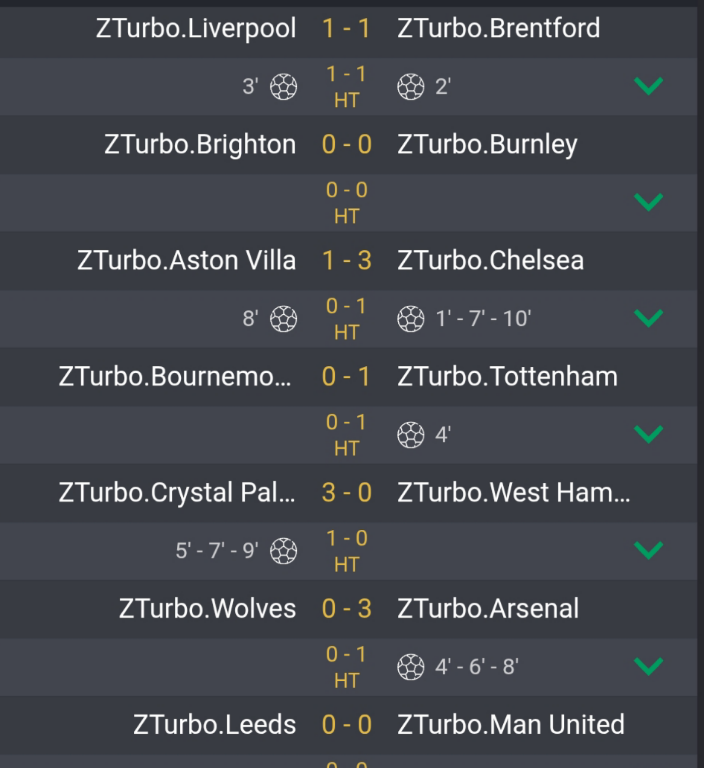
Task: Expand Crystal Palace vs West Ham chevron
Action: [x=649, y=551]
